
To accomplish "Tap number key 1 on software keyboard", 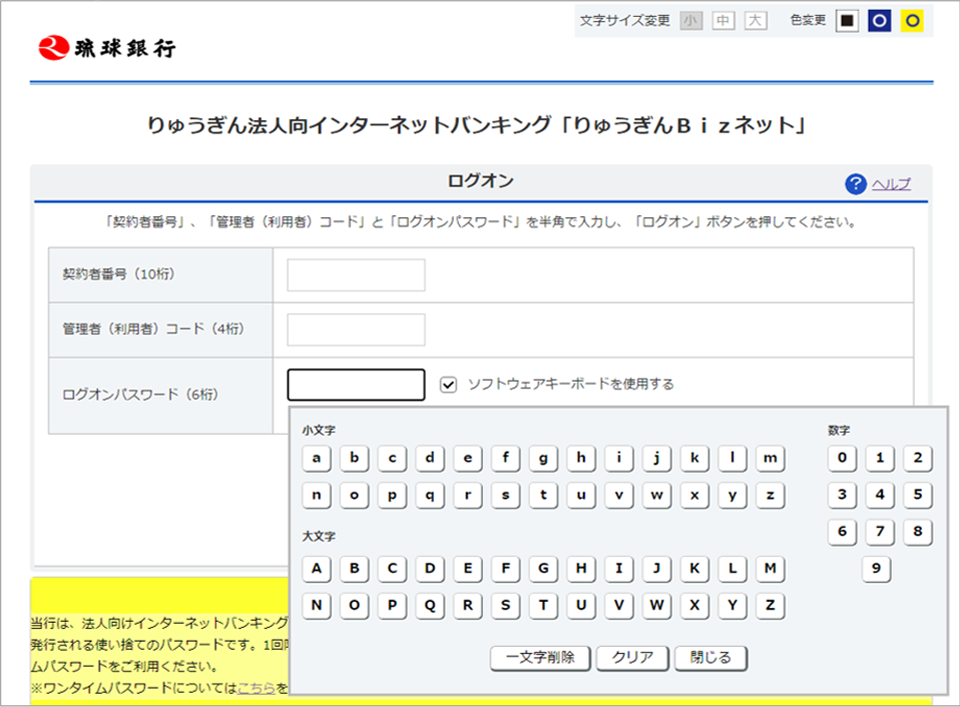I will coord(880,458).
